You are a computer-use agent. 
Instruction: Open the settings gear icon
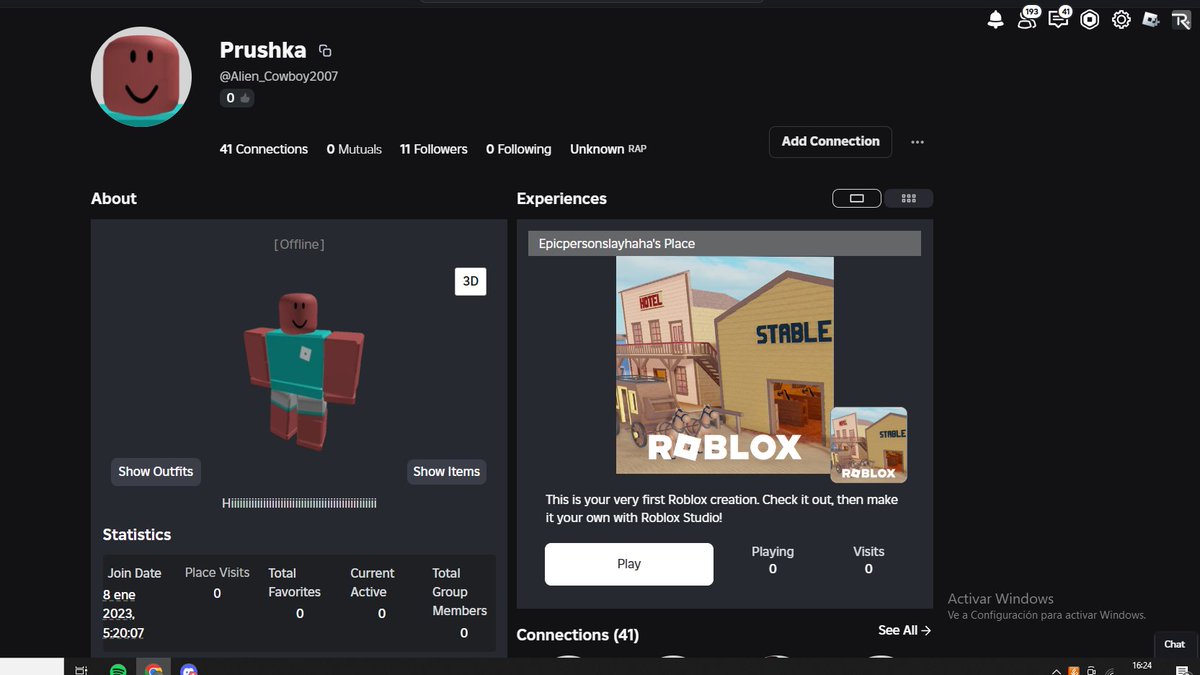1121,19
